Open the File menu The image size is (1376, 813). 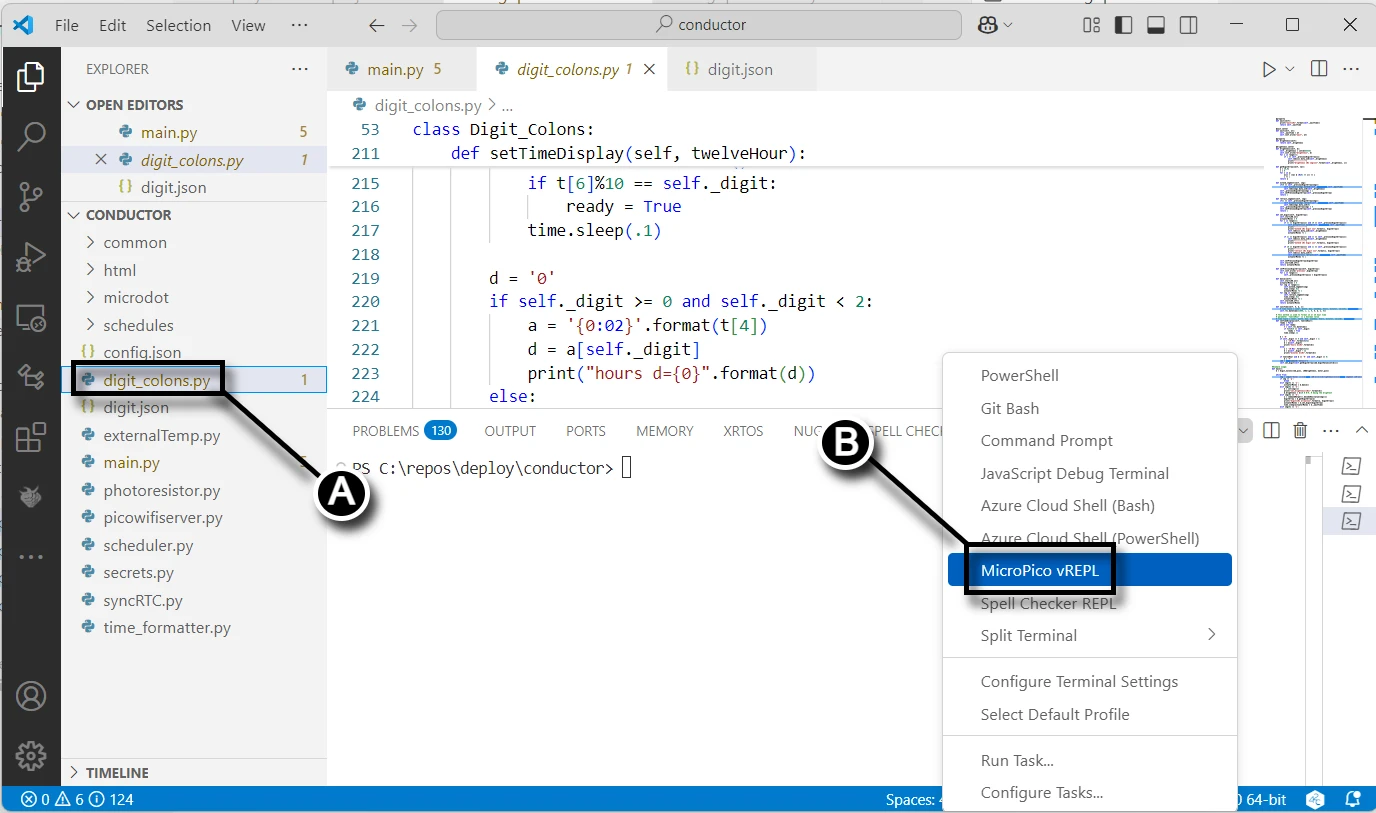[67, 25]
